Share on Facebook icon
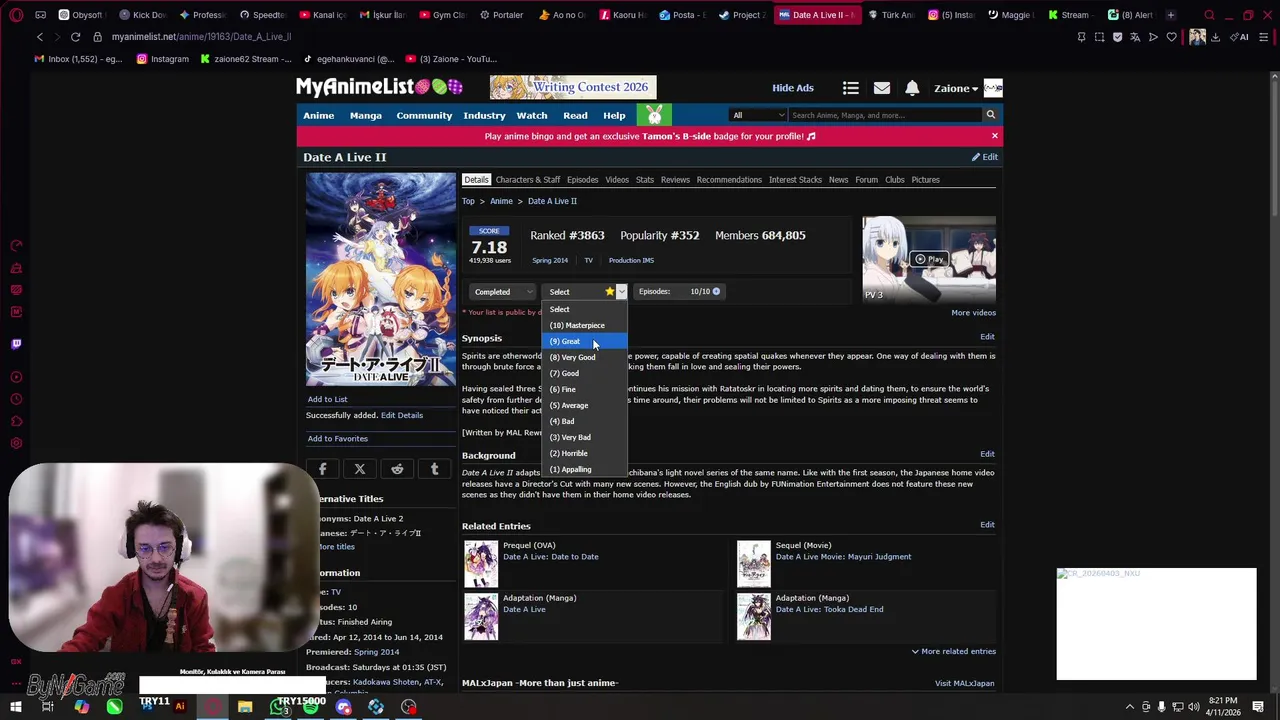Image resolution: width=1280 pixels, height=720 pixels. pos(323,468)
